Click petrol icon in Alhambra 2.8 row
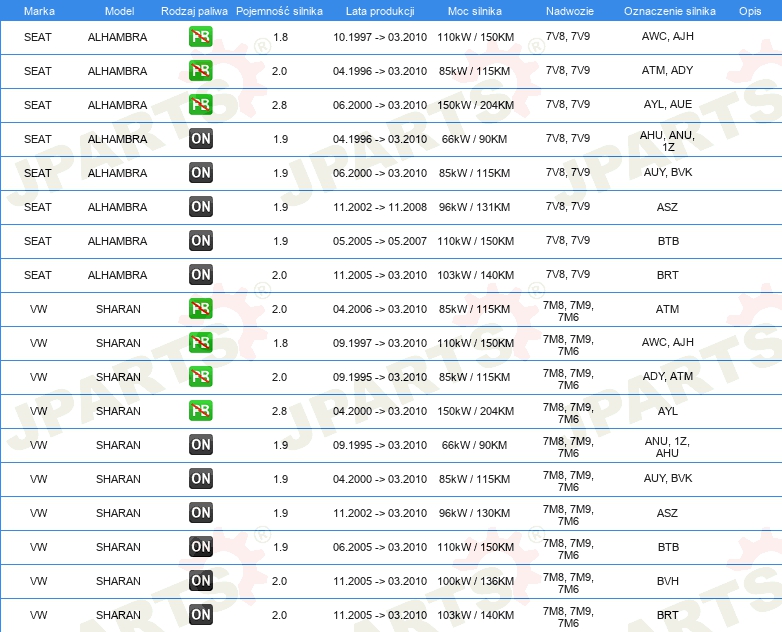The width and height of the screenshot is (782, 632). pyautogui.click(x=200, y=105)
